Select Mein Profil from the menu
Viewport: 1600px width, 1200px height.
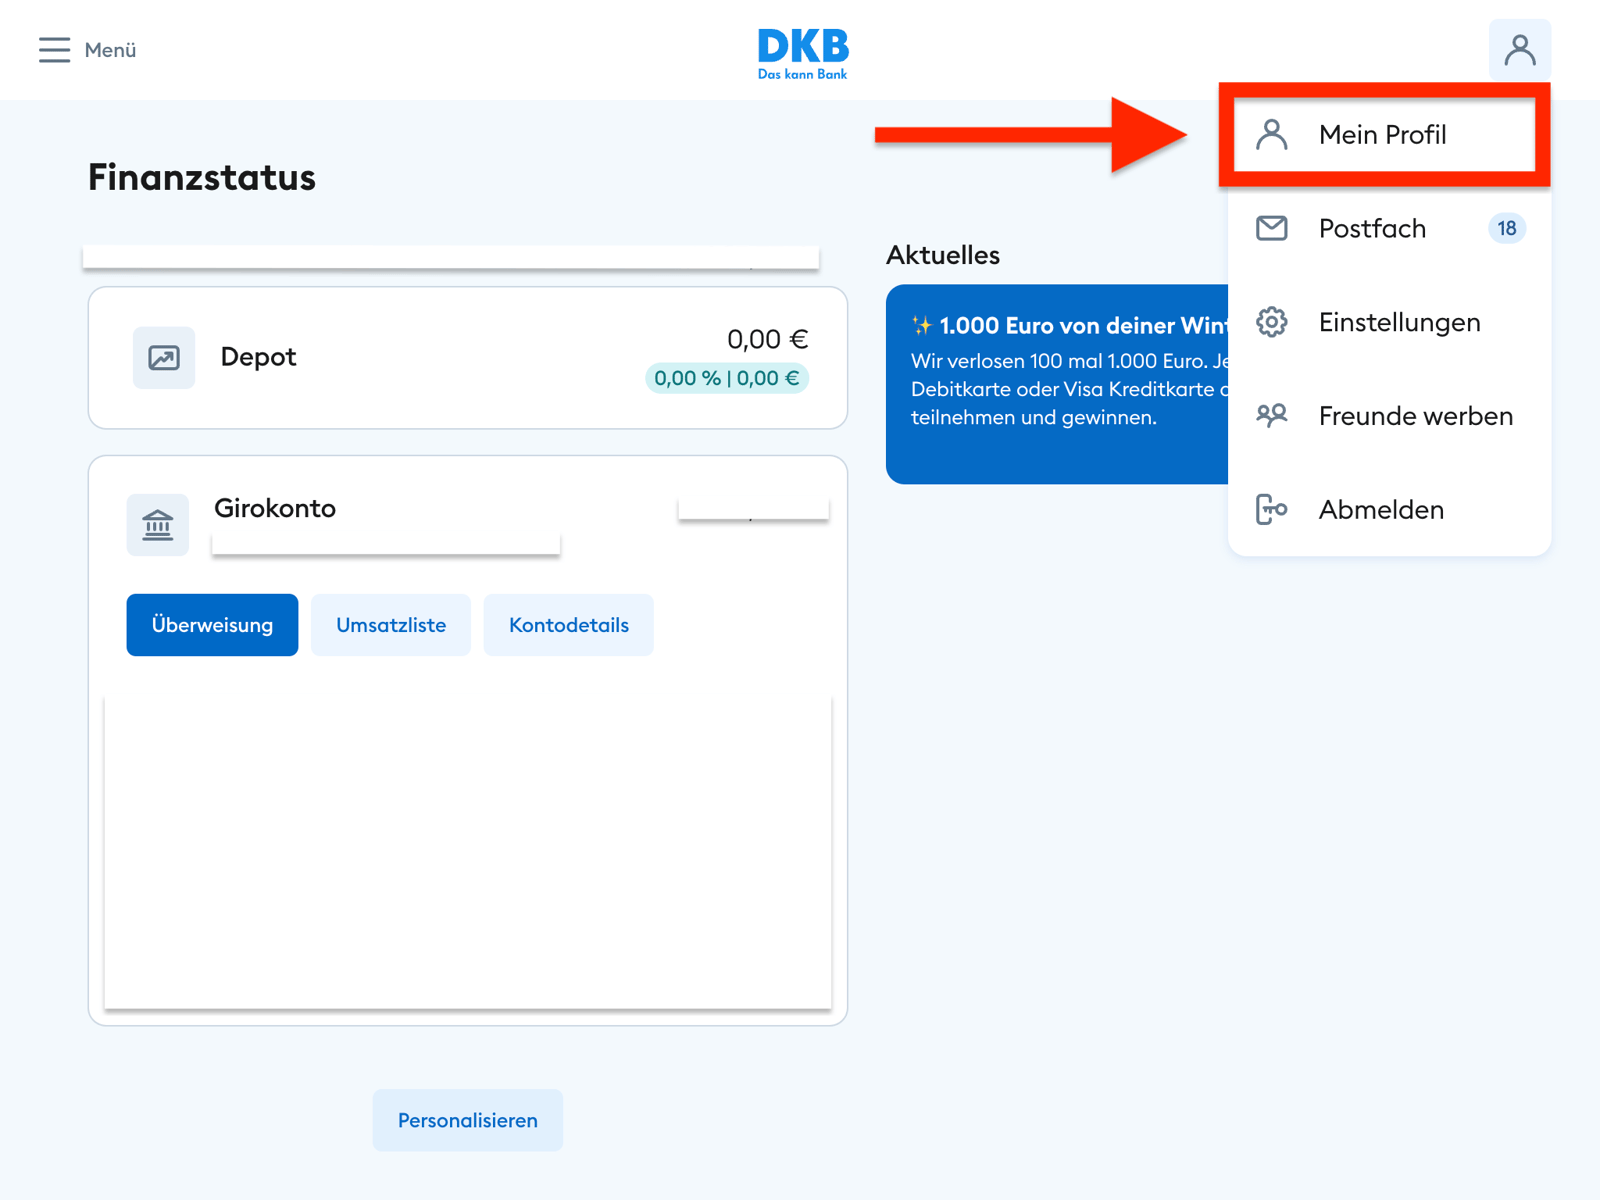tap(1383, 134)
